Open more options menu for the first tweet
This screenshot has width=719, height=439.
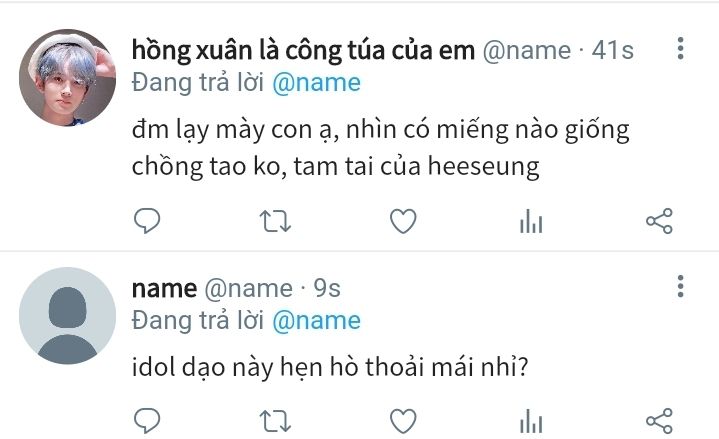click(680, 48)
